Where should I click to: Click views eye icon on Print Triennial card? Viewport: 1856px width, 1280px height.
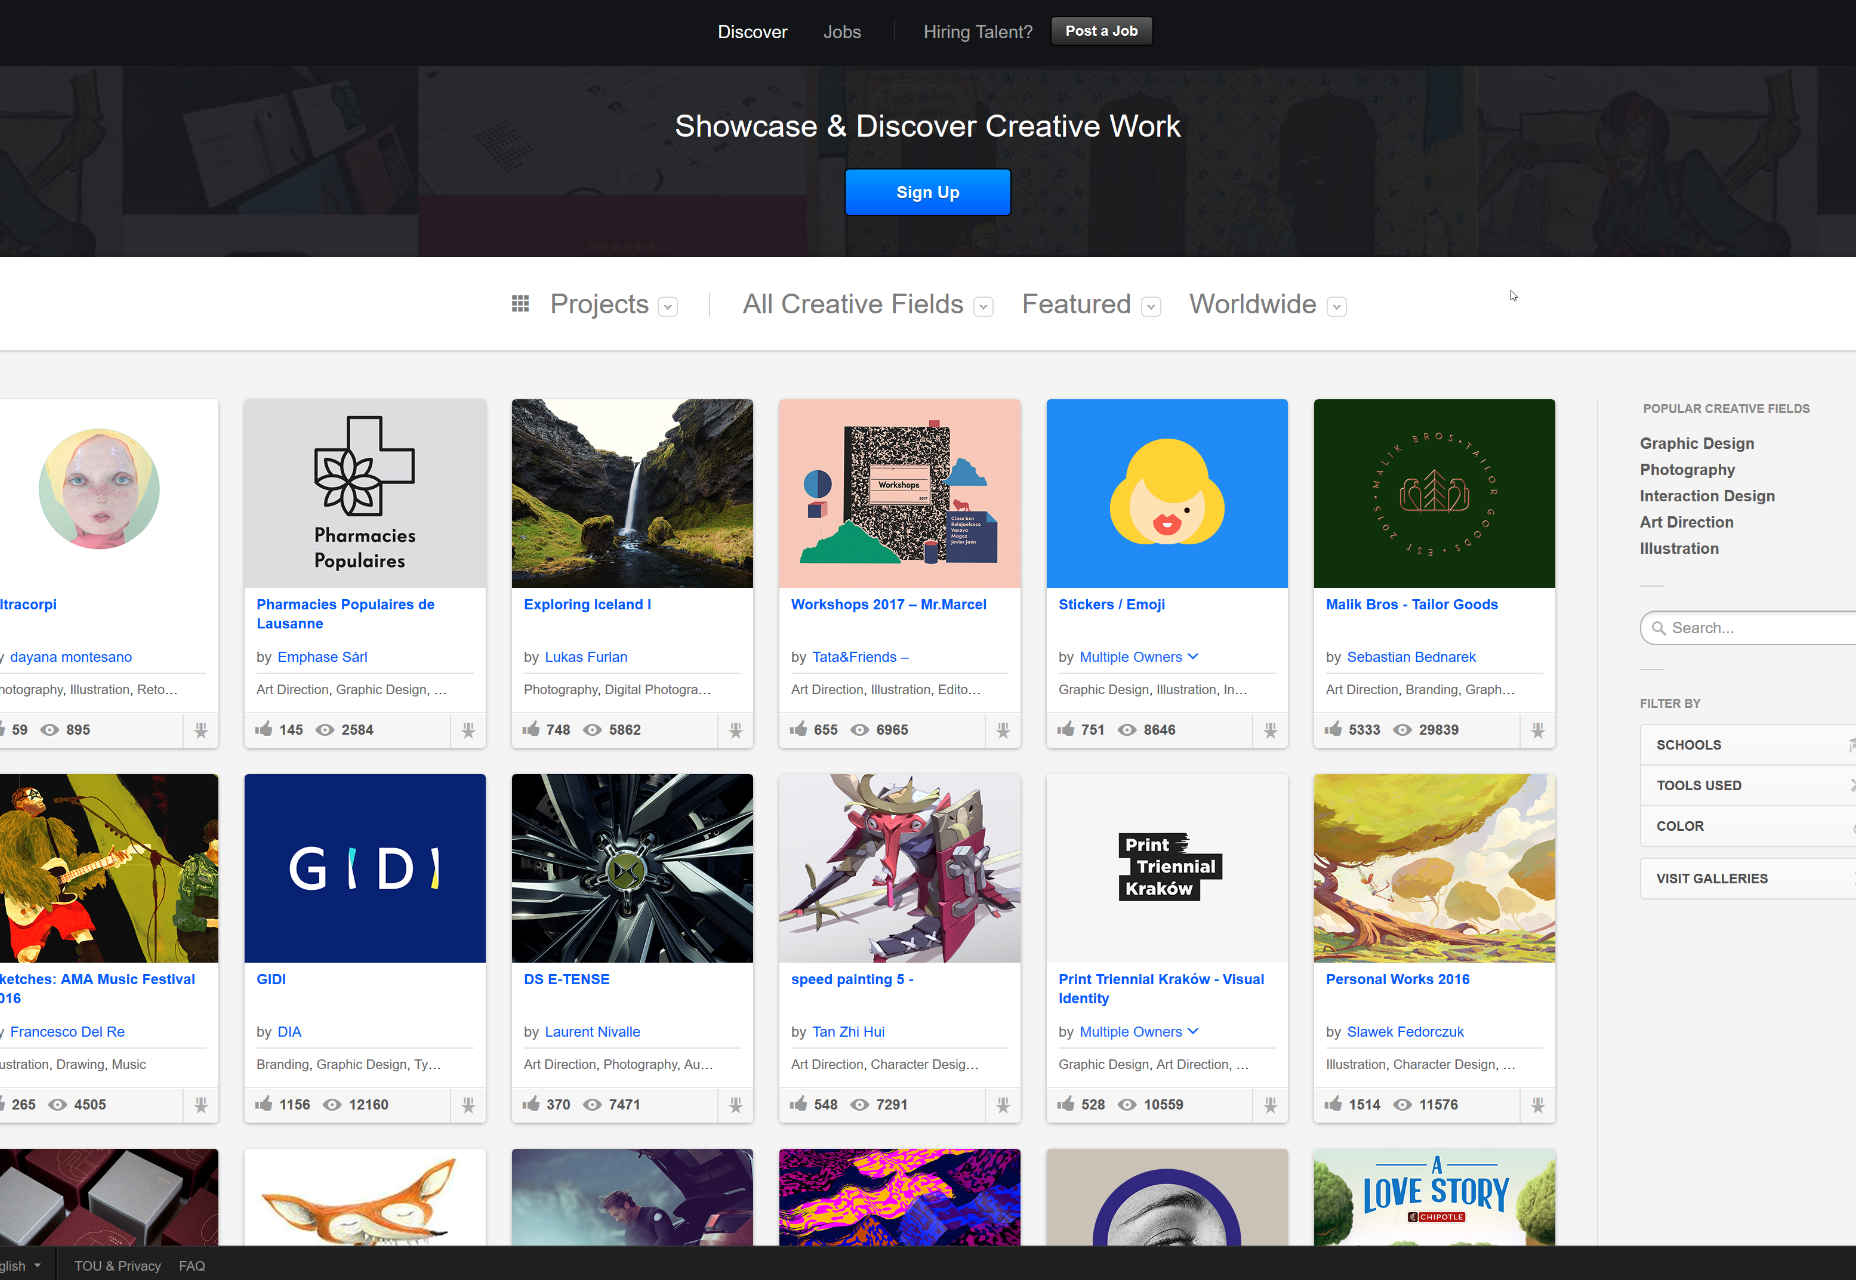[x=1127, y=1105]
